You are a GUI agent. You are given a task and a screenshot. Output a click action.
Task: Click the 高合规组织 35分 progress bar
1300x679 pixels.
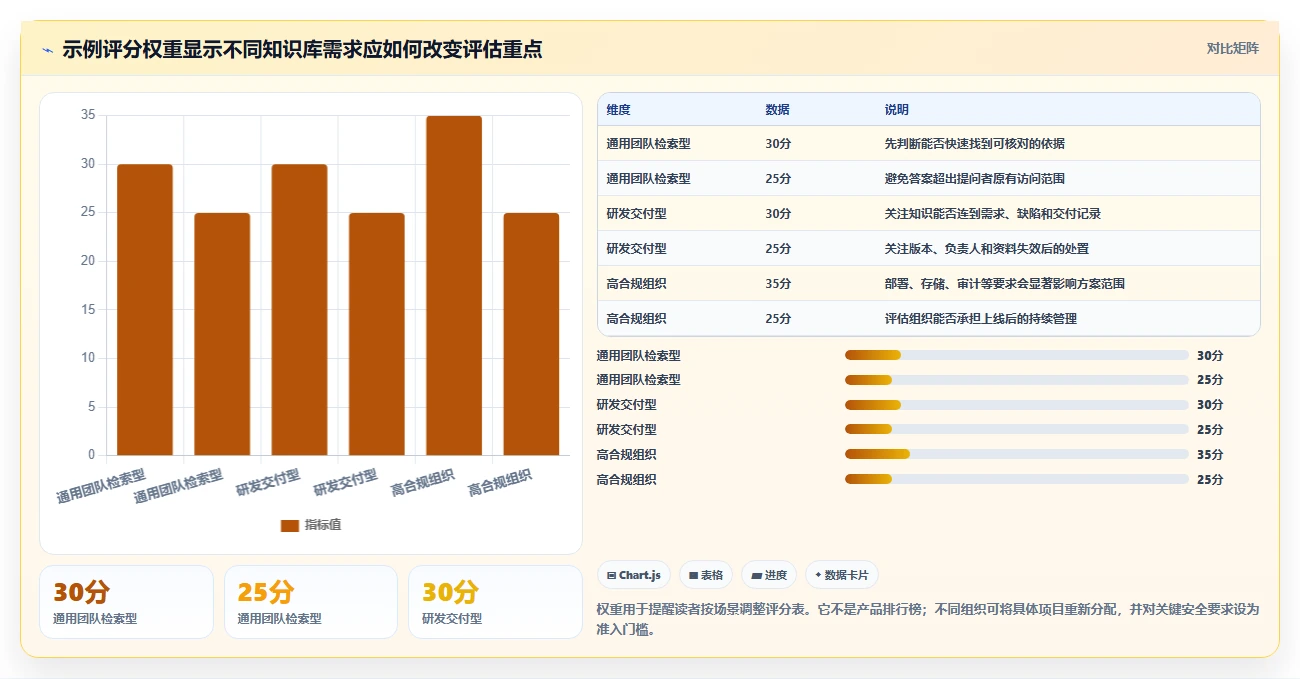pyautogui.click(x=1016, y=455)
